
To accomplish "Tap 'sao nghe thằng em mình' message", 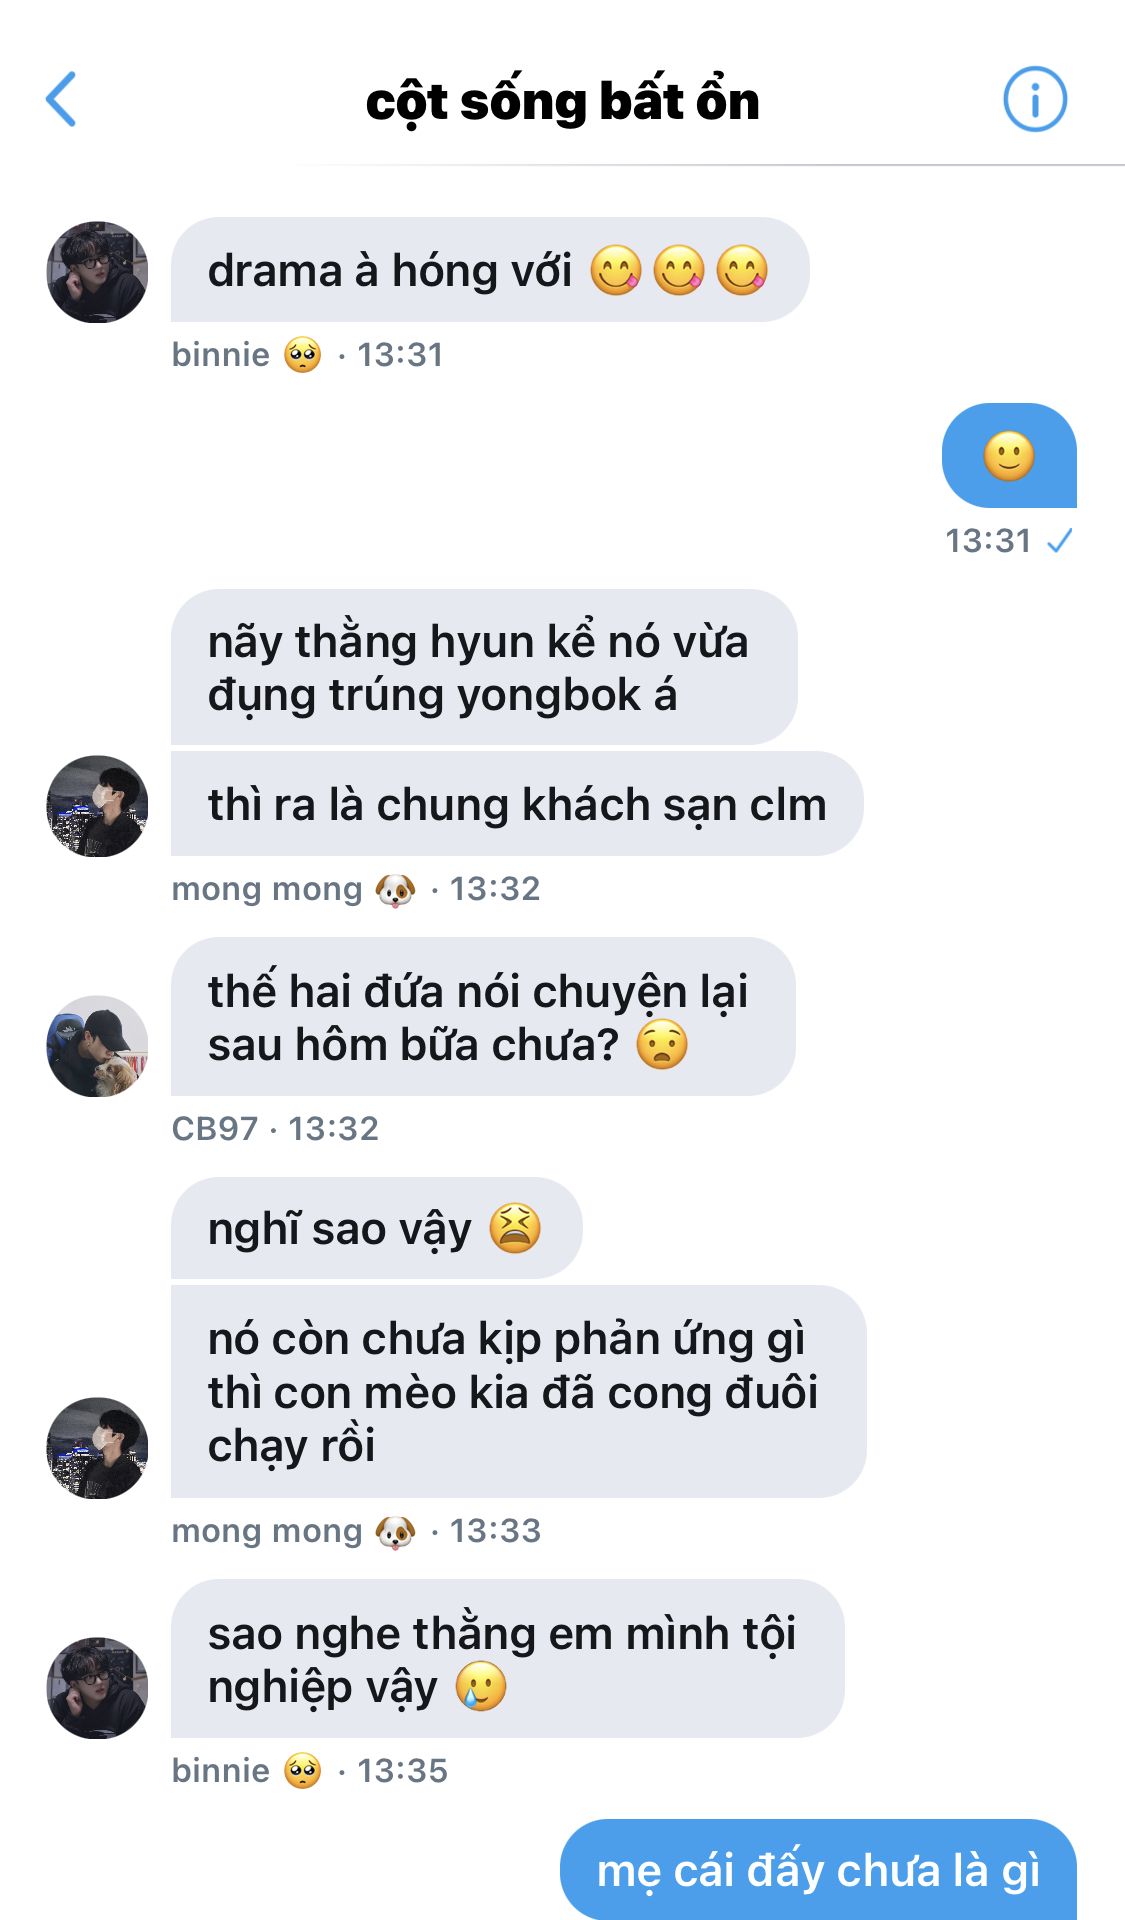I will point(508,1659).
